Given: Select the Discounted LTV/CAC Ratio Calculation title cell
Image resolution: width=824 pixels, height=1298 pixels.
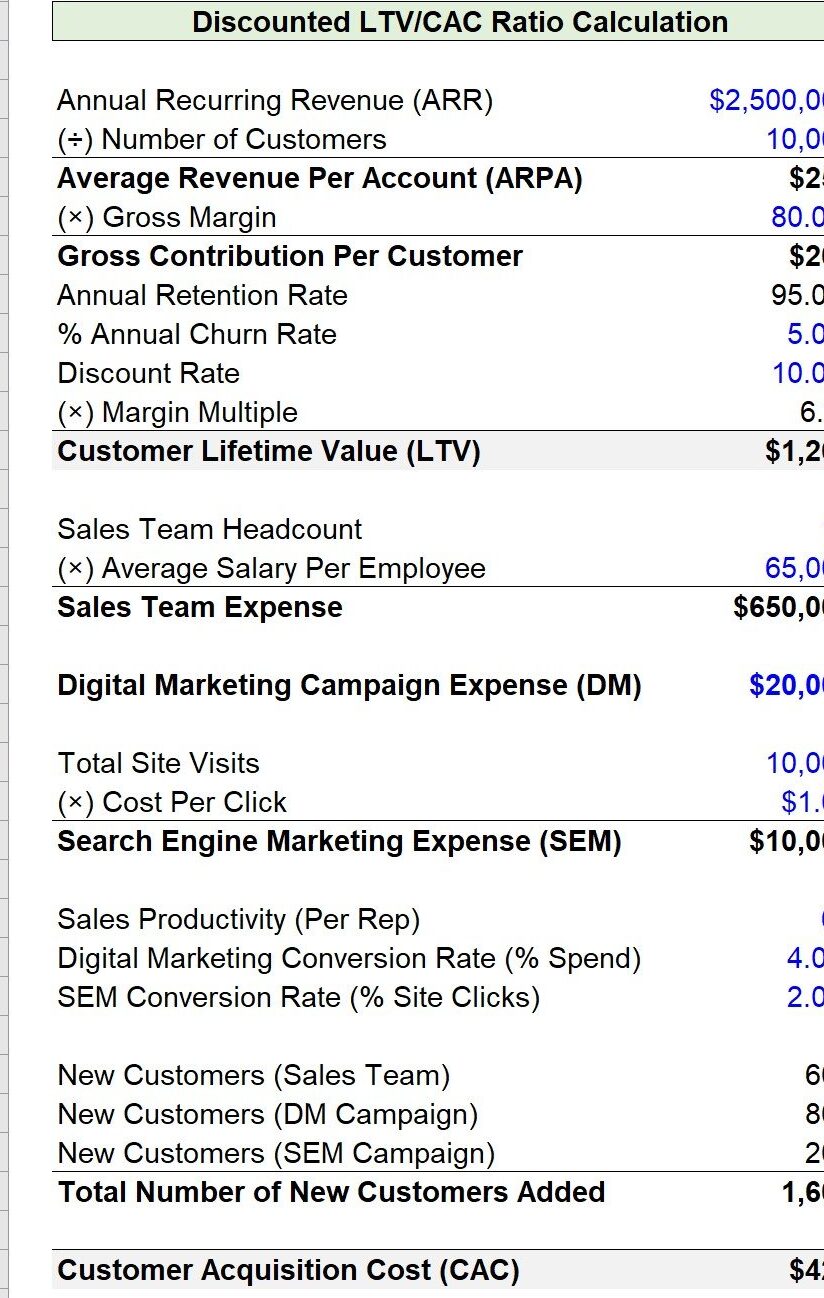Looking at the screenshot, I should click(x=459, y=22).
